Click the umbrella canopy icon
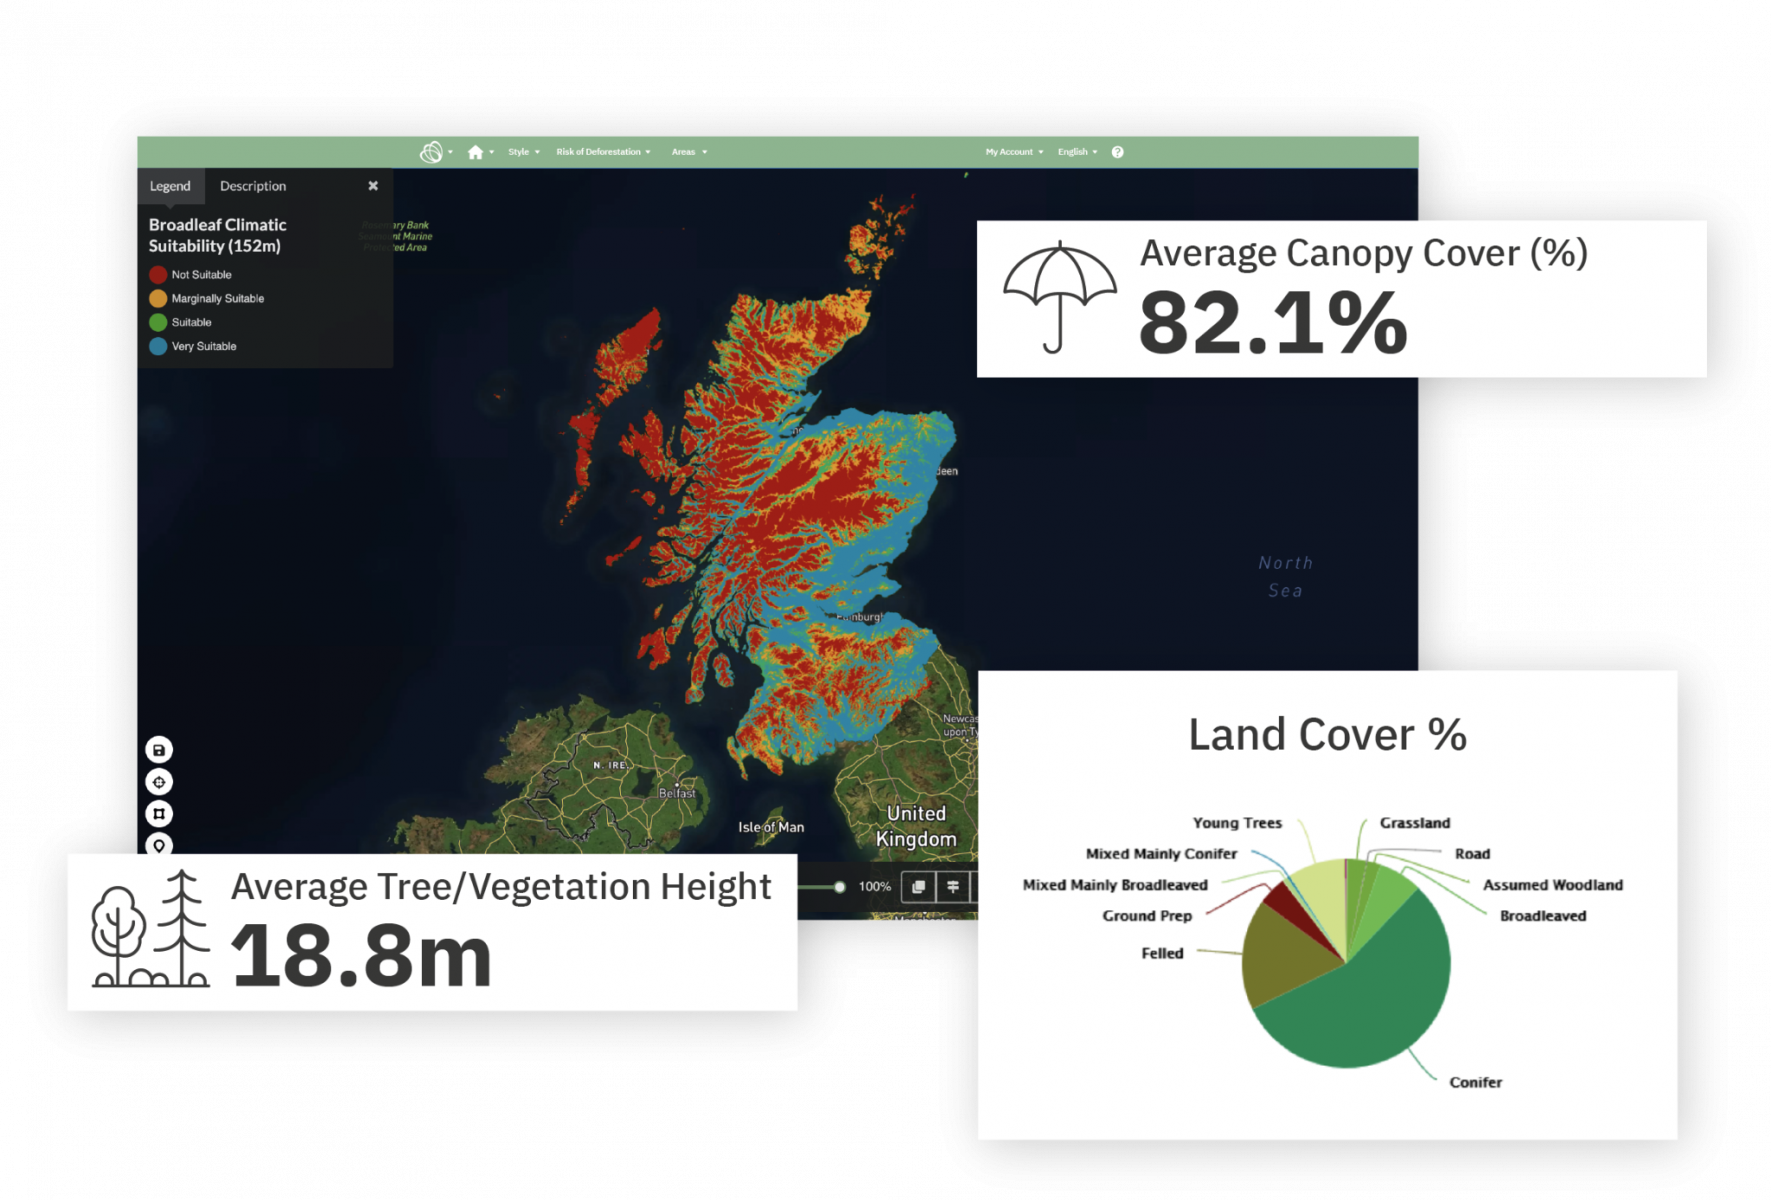 (1059, 297)
